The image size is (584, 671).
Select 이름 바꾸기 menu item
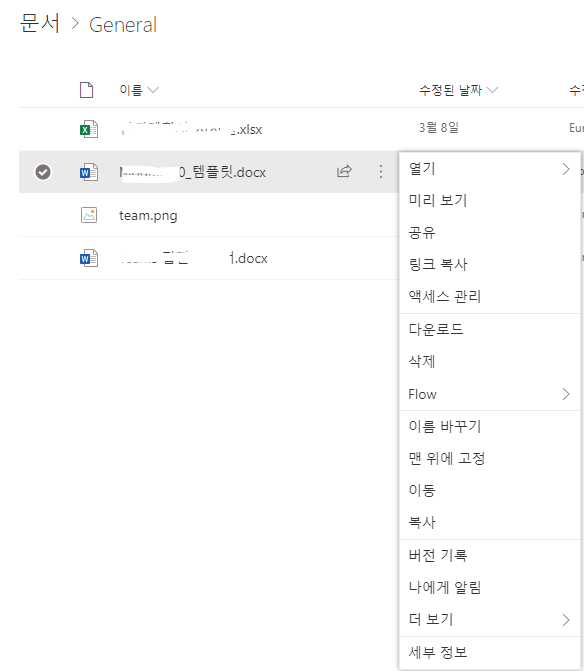490,426
